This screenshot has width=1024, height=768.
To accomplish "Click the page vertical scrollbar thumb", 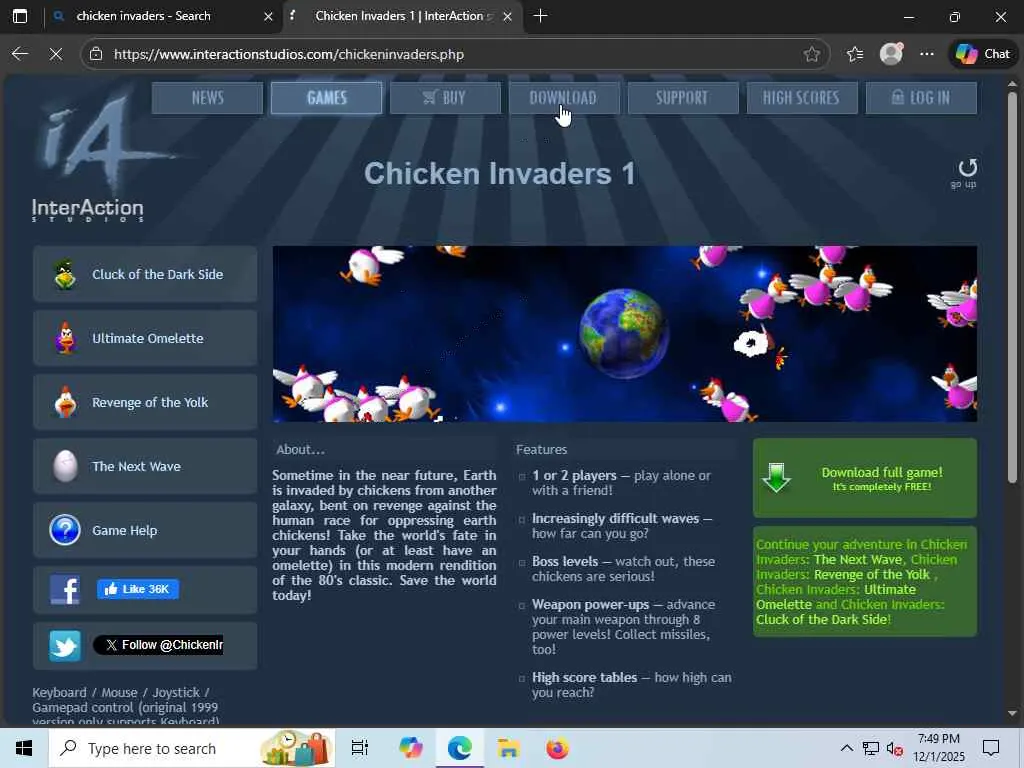I will (x=1012, y=287).
